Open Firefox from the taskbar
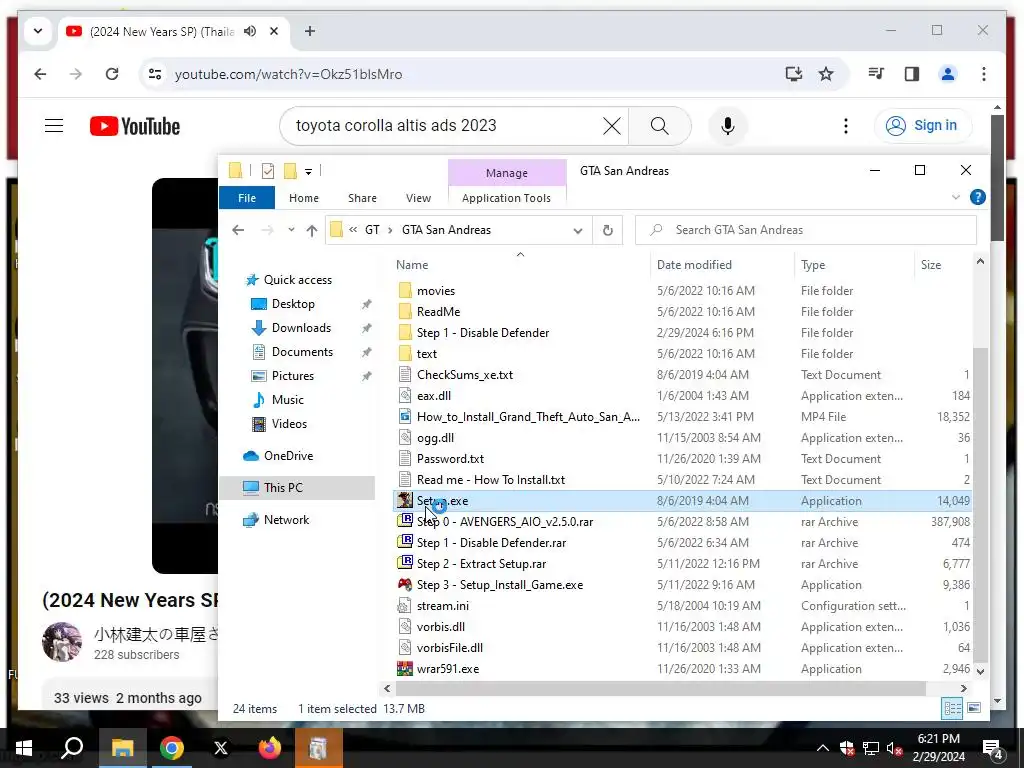 pos(270,748)
